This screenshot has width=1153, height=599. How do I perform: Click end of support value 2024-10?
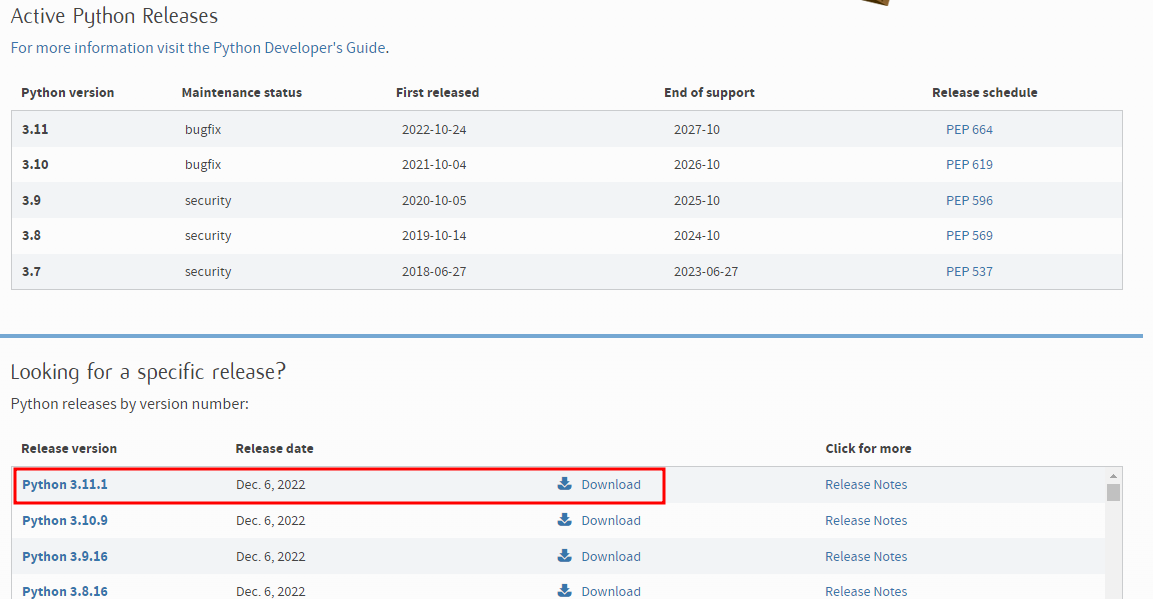click(696, 236)
